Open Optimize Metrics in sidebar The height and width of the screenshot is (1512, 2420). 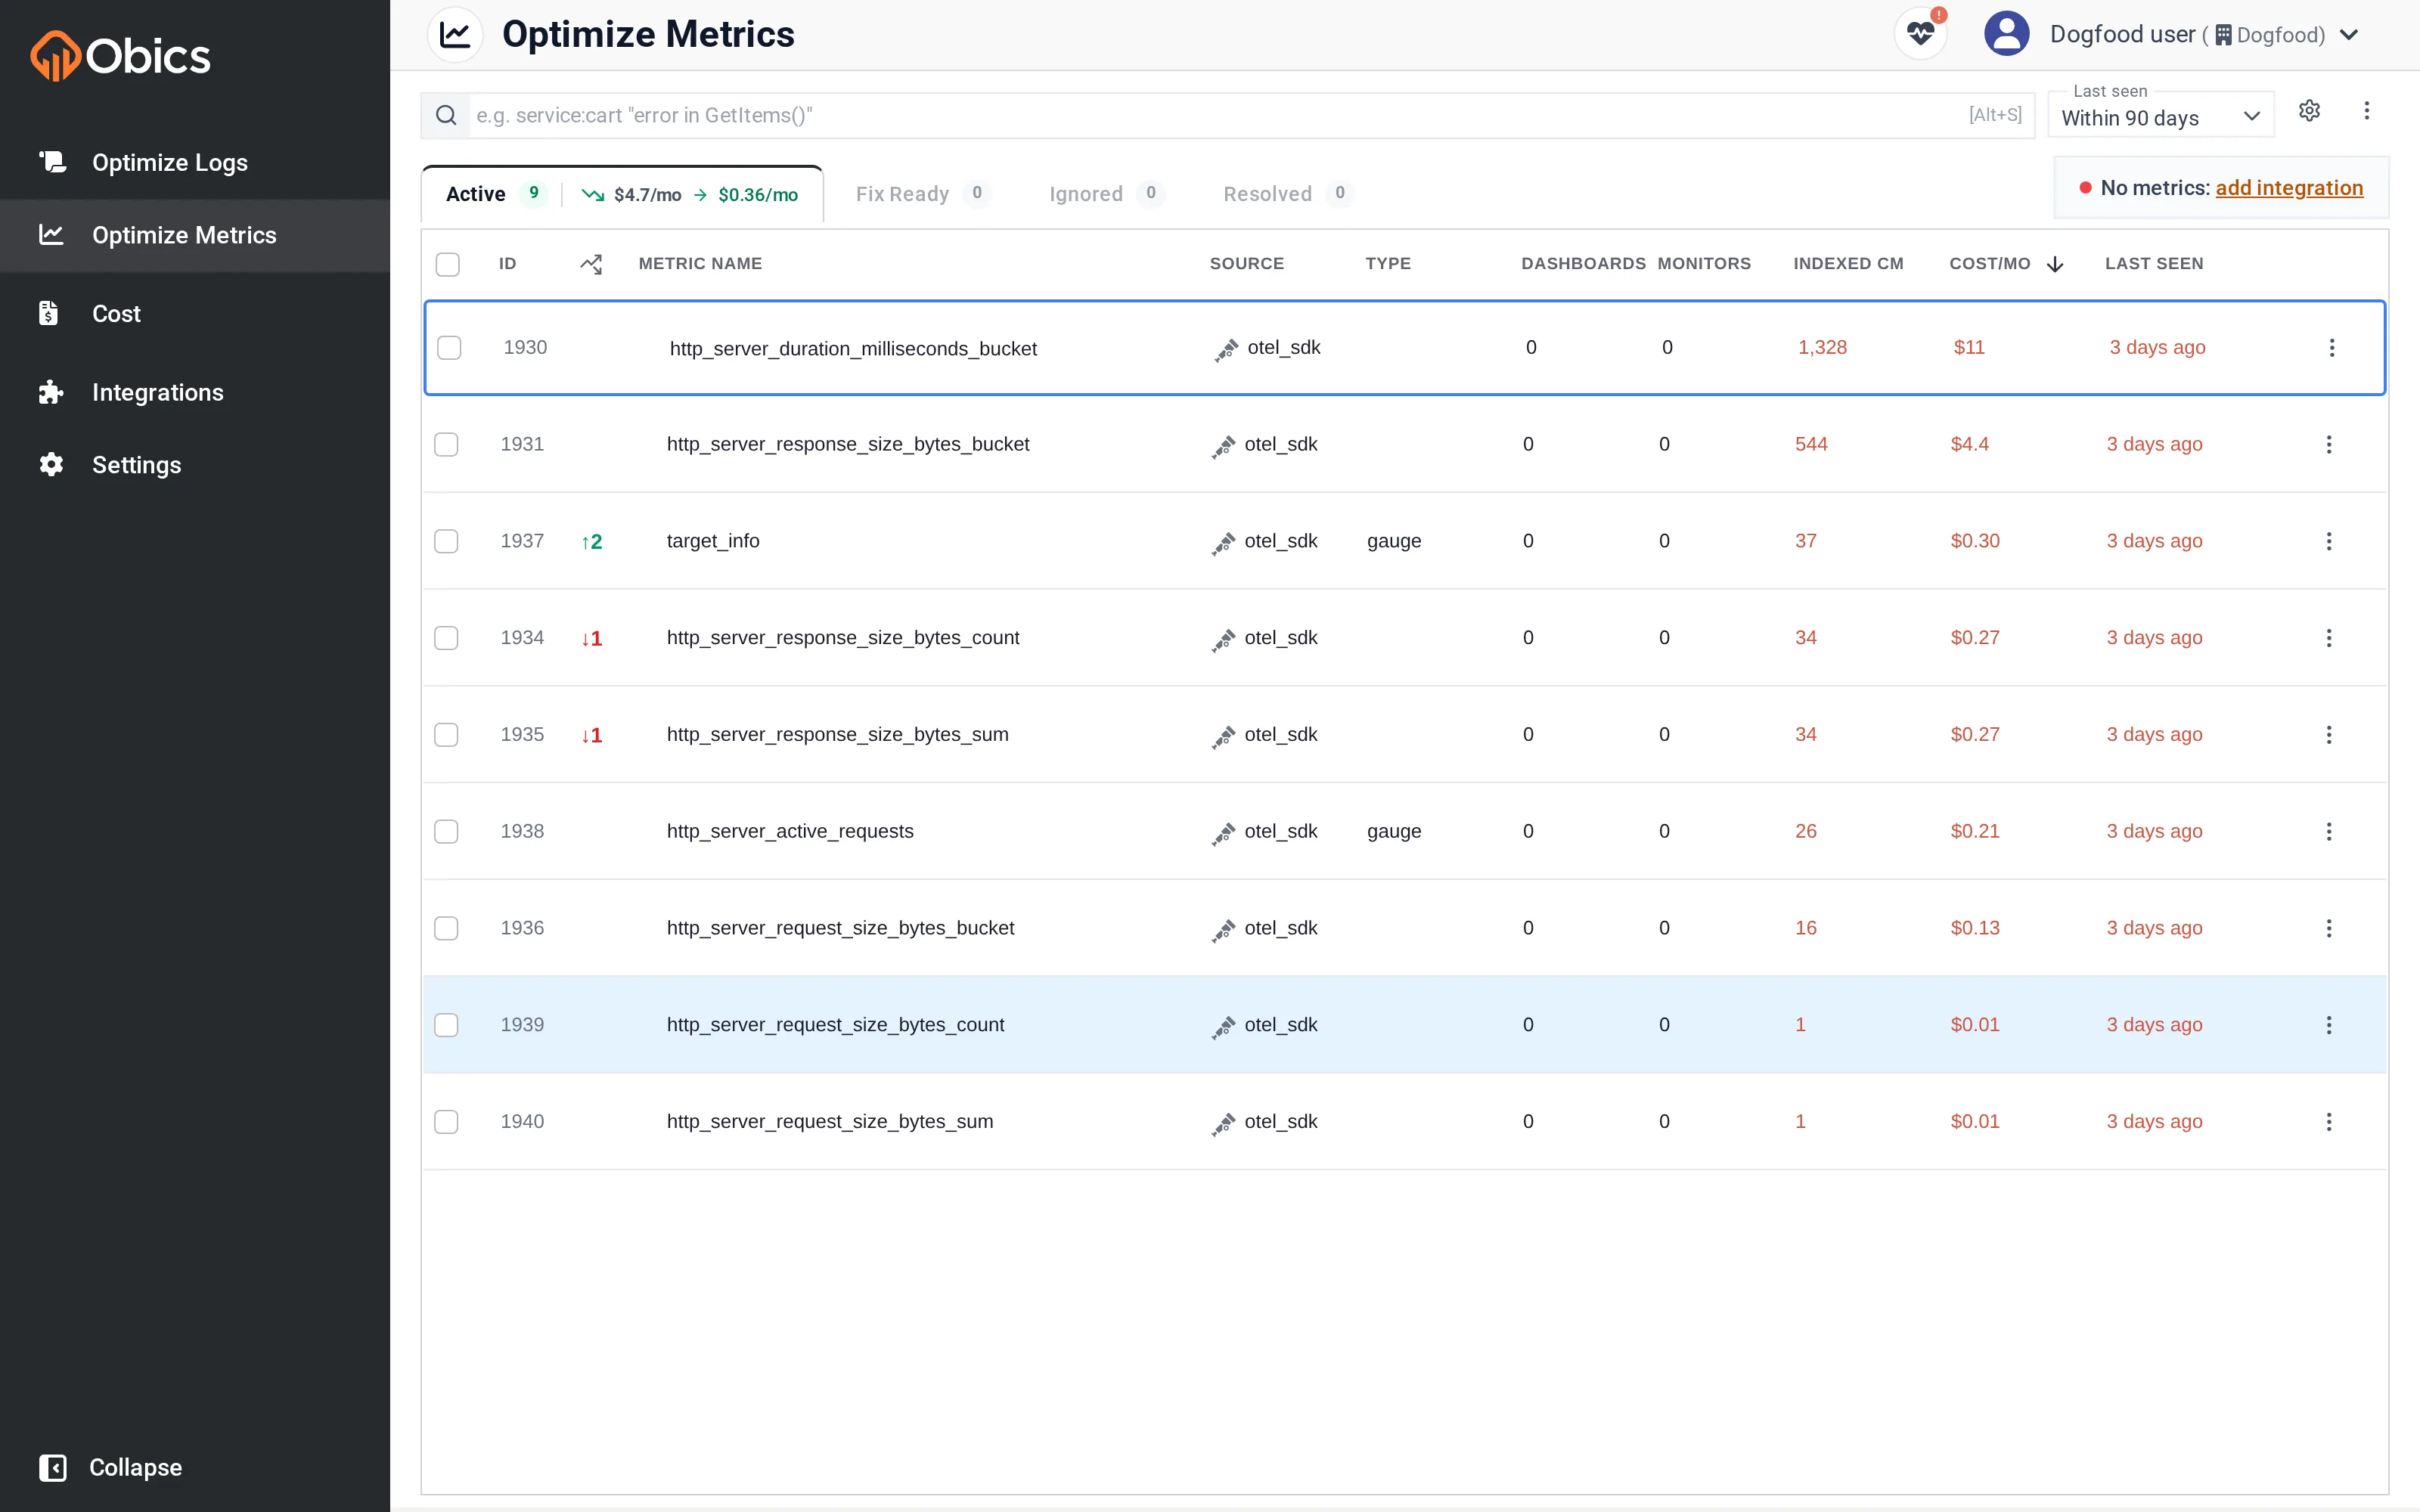point(195,235)
